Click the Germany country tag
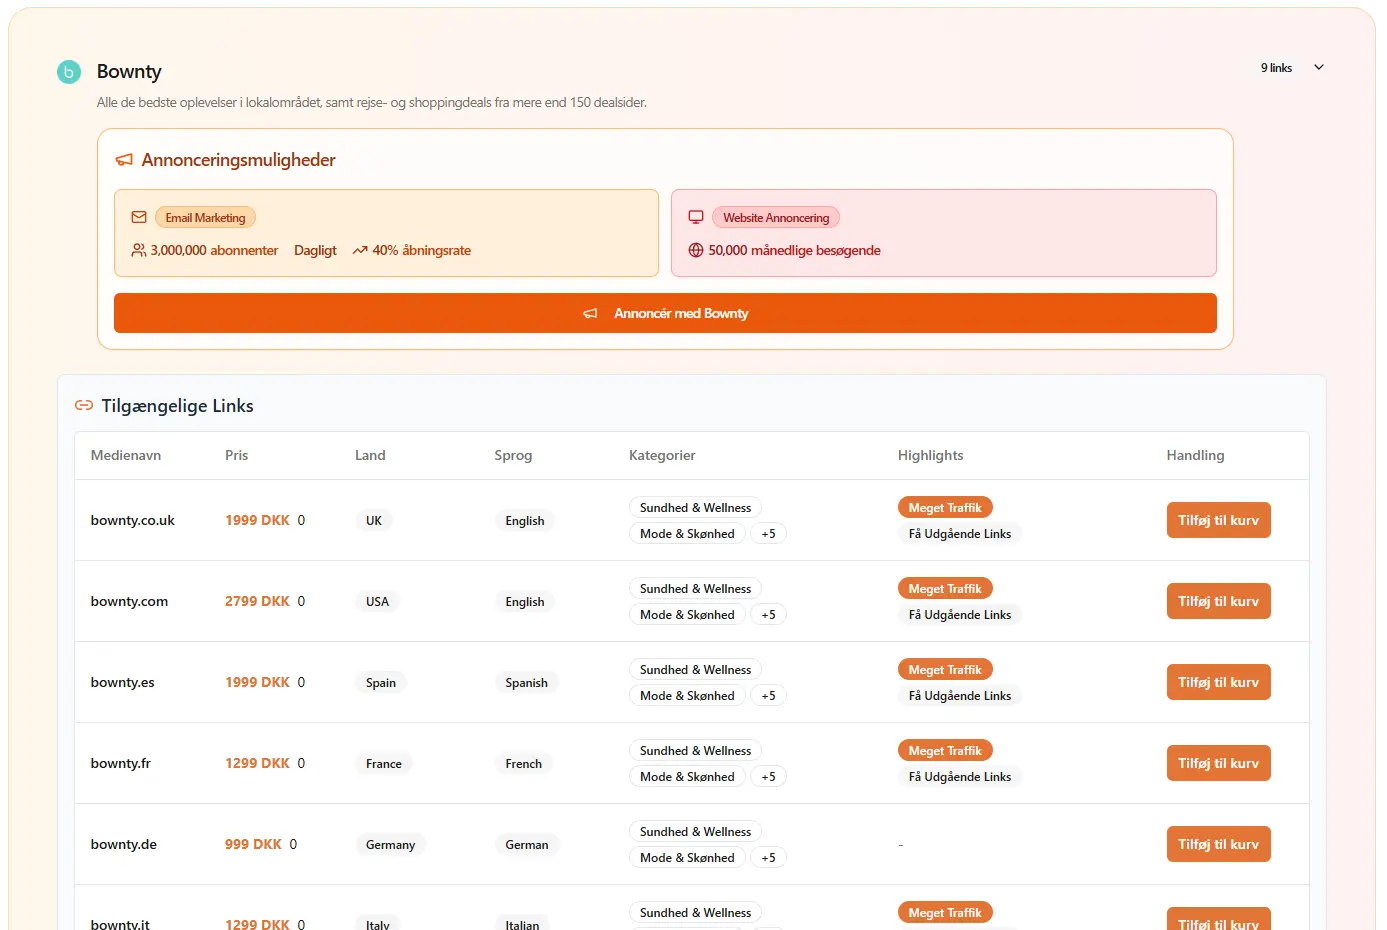The image size is (1387, 930). 390,845
